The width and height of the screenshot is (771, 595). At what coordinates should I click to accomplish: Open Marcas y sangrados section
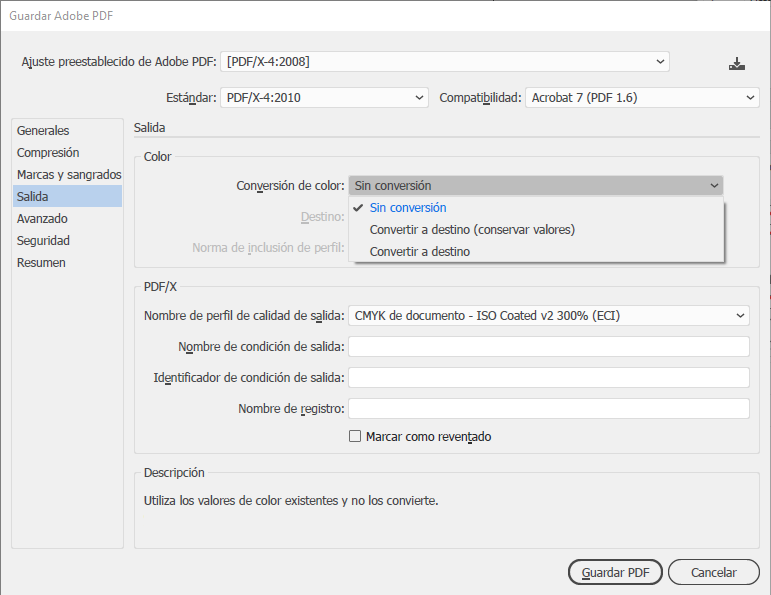click(67, 175)
